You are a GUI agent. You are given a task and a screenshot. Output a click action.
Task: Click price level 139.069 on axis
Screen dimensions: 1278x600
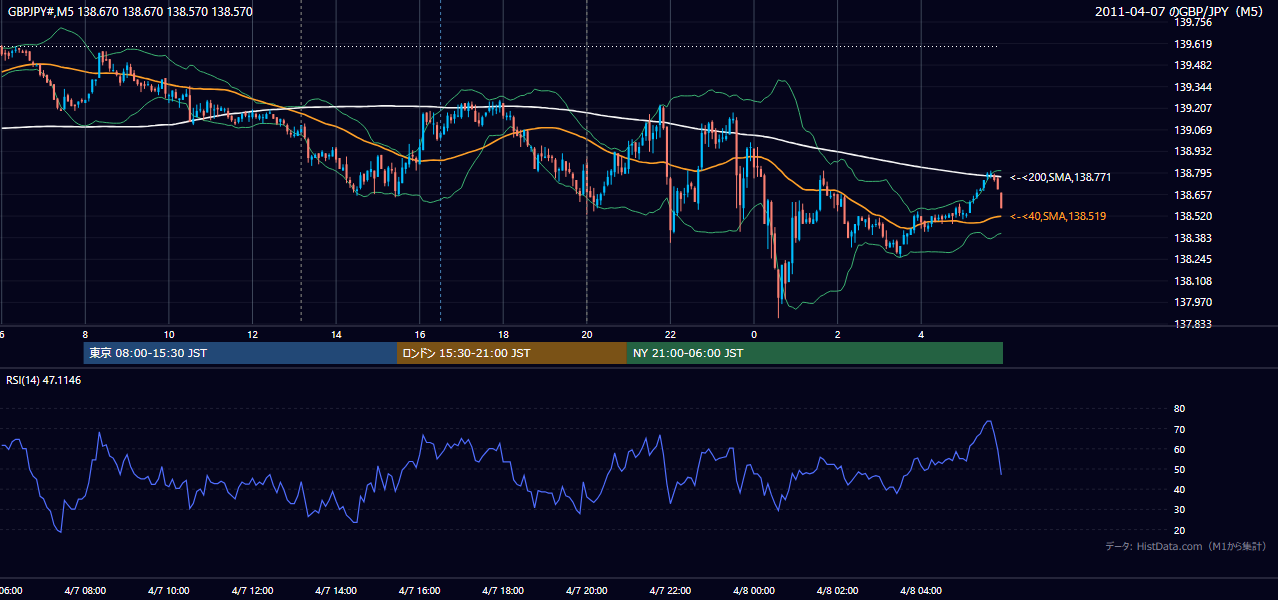tap(1193, 130)
